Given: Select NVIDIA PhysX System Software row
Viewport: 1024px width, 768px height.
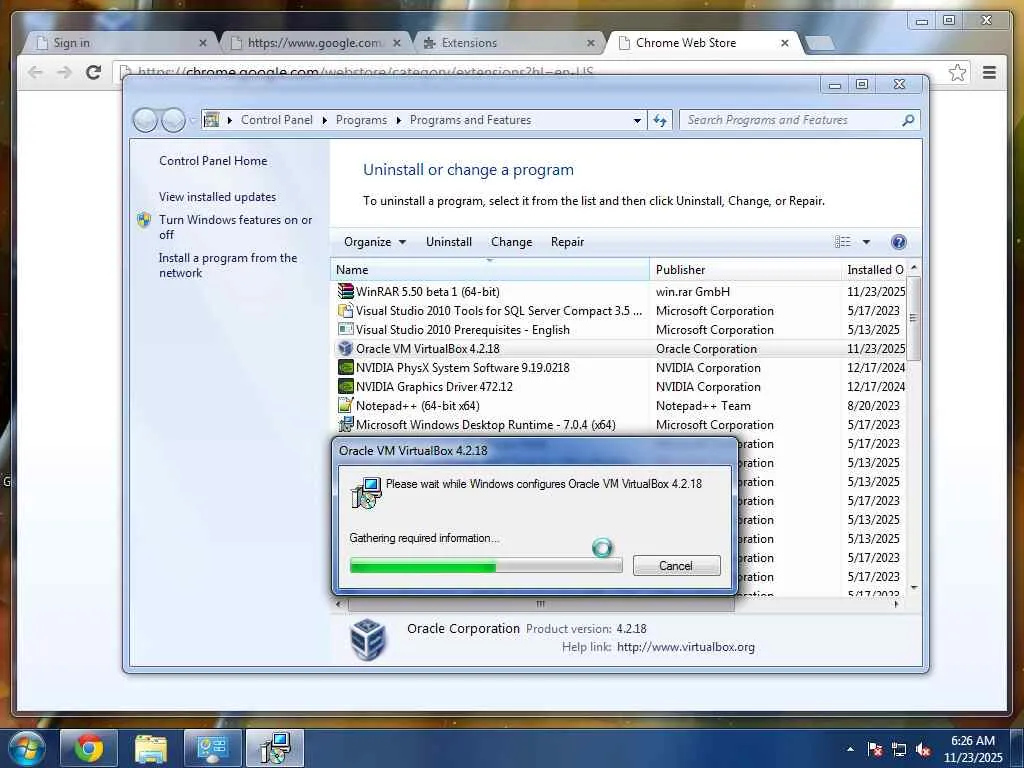Looking at the screenshot, I should [x=619, y=368].
